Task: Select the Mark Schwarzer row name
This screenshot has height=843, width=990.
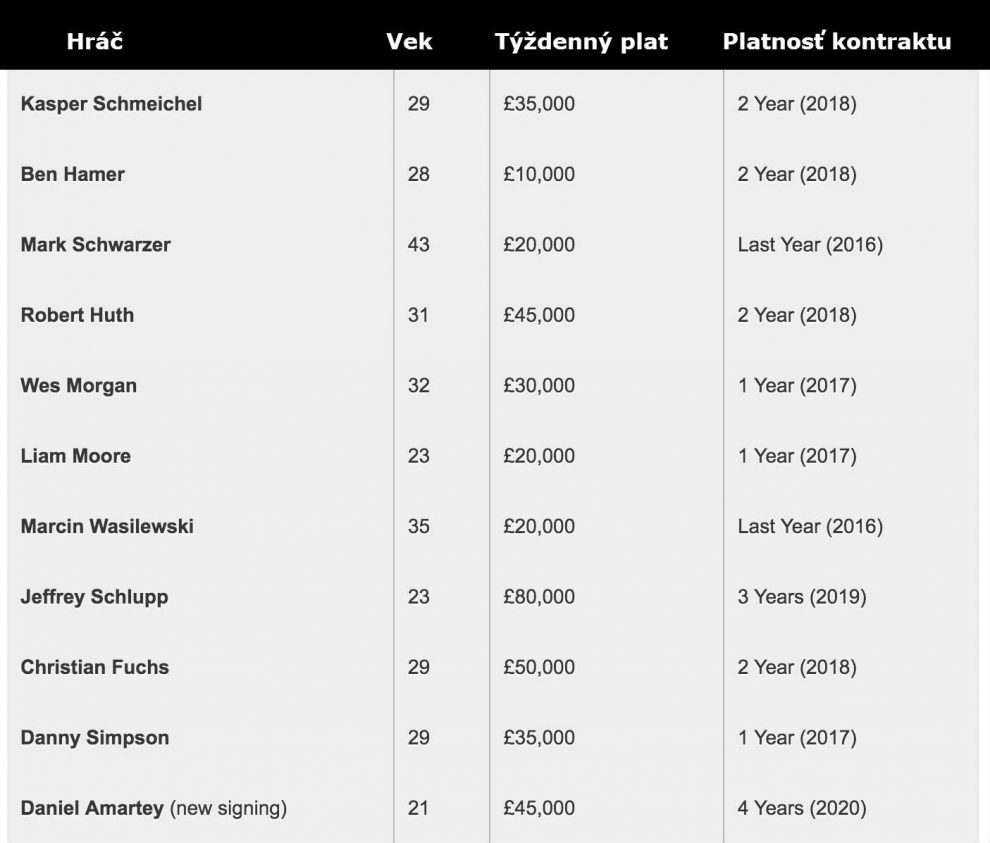Action: [x=95, y=244]
